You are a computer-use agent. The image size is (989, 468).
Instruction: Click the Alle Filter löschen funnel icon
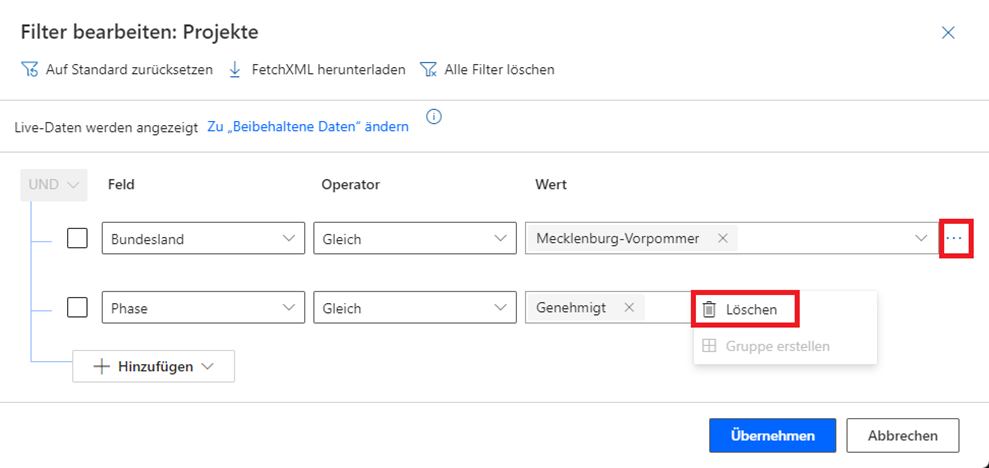[428, 70]
